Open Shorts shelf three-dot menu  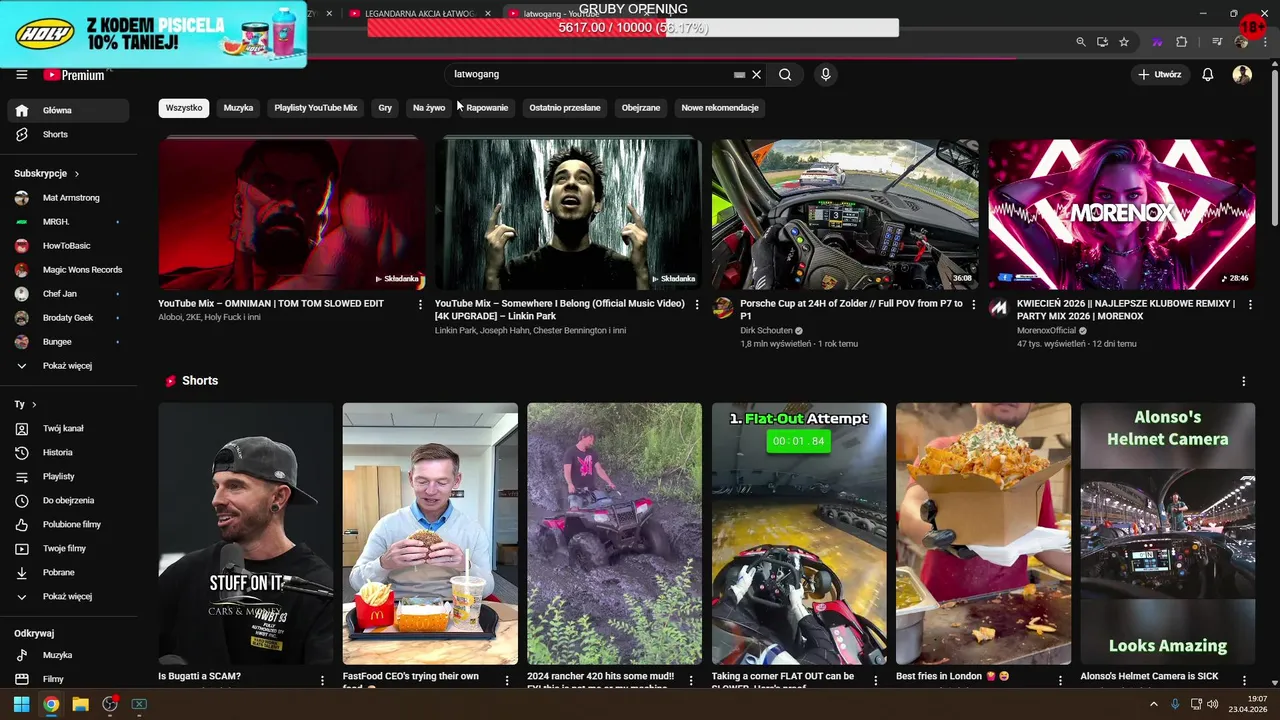click(1244, 381)
